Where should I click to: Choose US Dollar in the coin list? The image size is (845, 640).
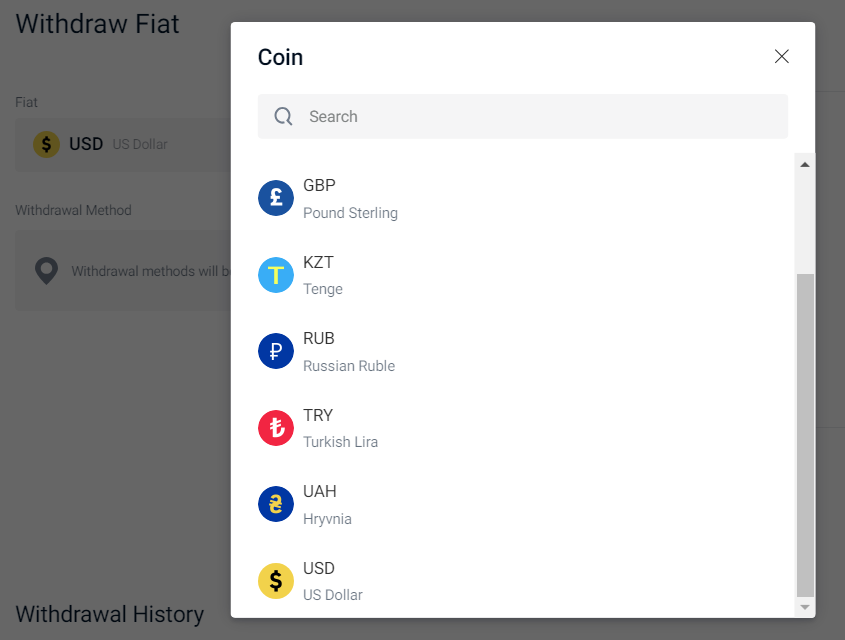523,581
